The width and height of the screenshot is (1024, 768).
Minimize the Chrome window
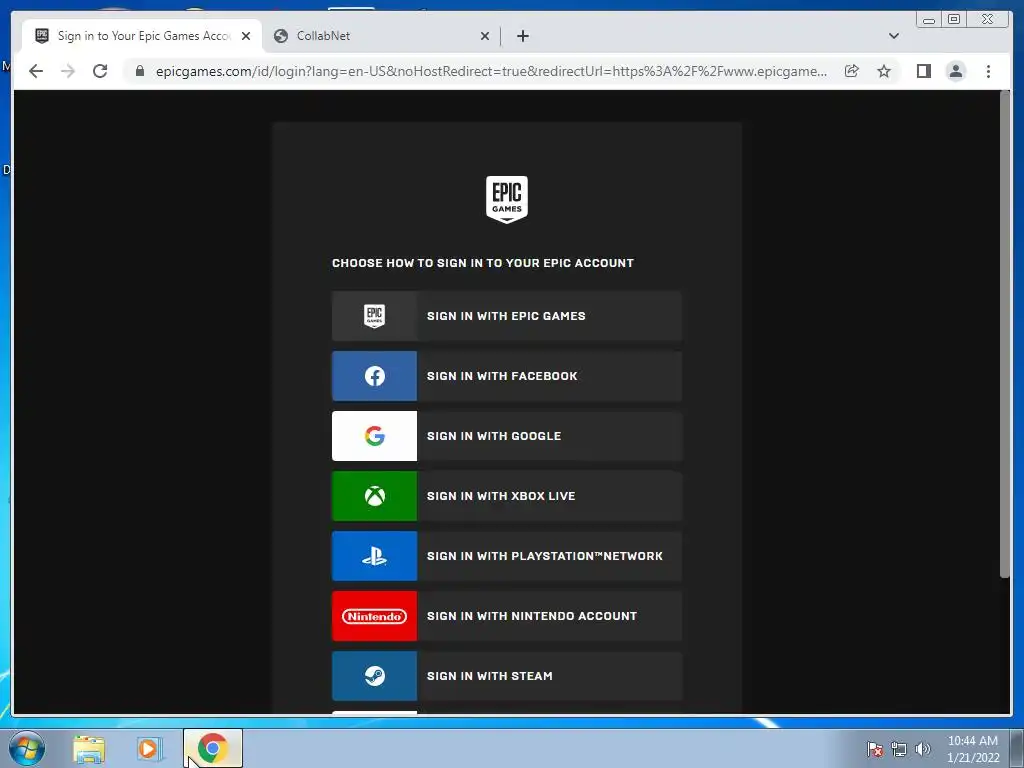pyautogui.click(x=929, y=20)
